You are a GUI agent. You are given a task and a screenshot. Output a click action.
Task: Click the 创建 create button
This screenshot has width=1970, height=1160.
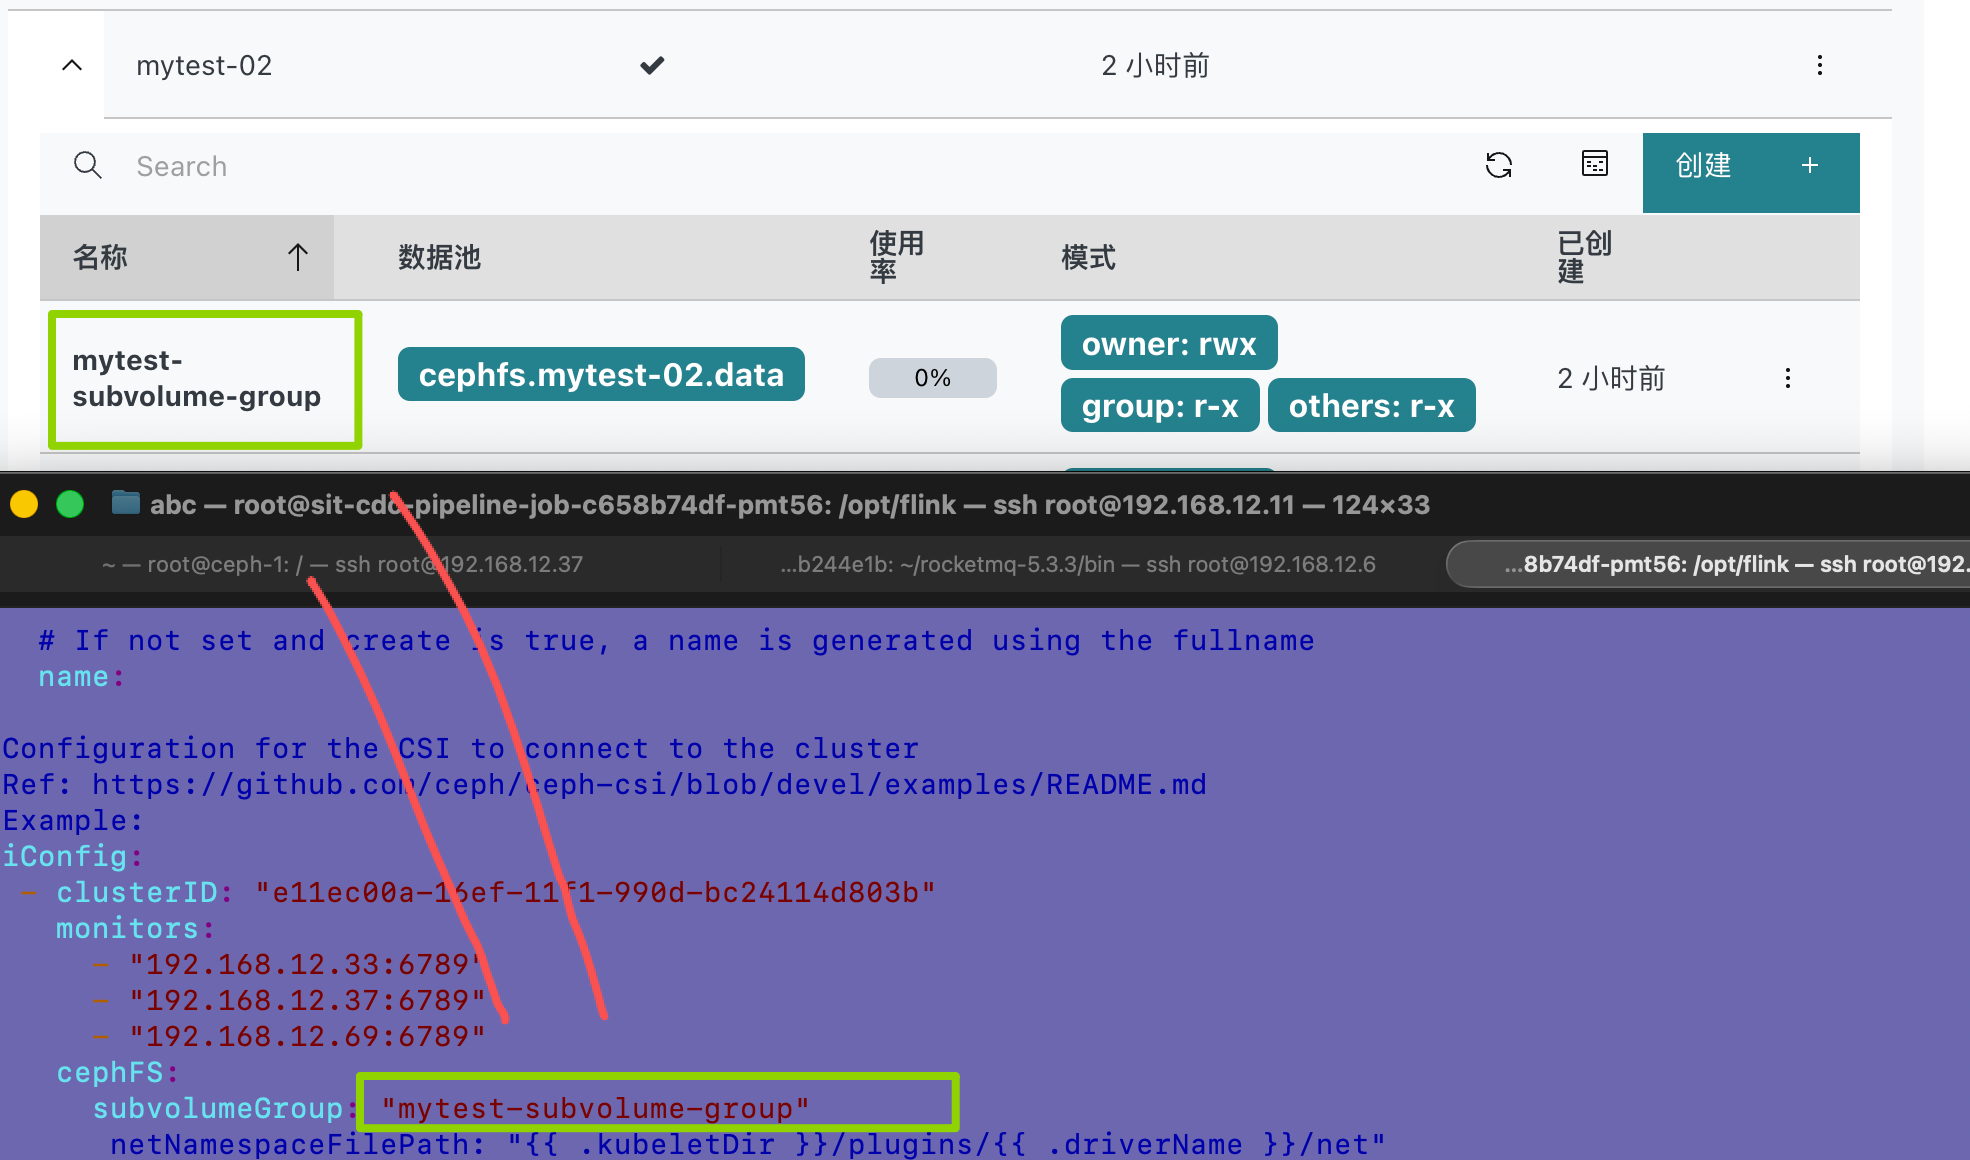click(1704, 166)
